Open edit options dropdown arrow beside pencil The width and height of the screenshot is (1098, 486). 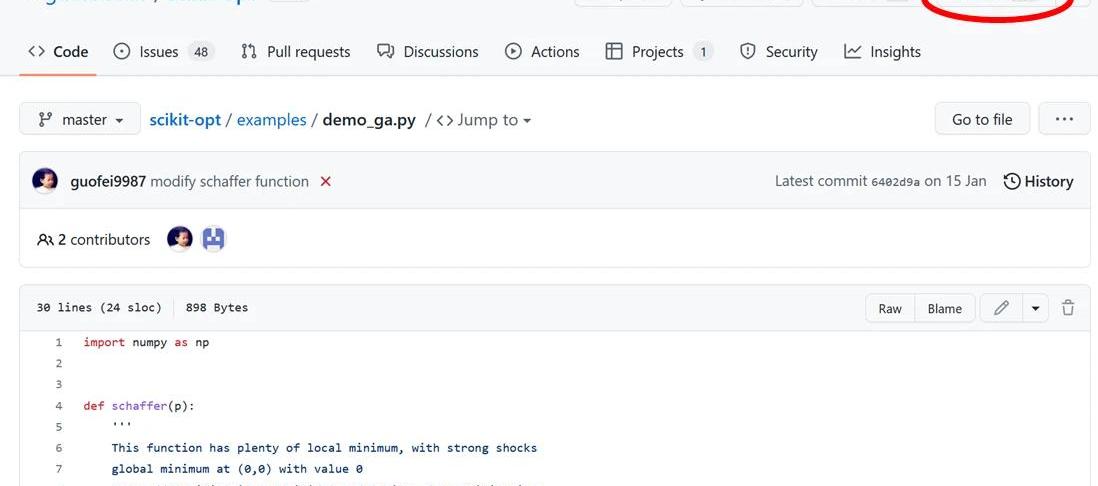pyautogui.click(x=1035, y=308)
